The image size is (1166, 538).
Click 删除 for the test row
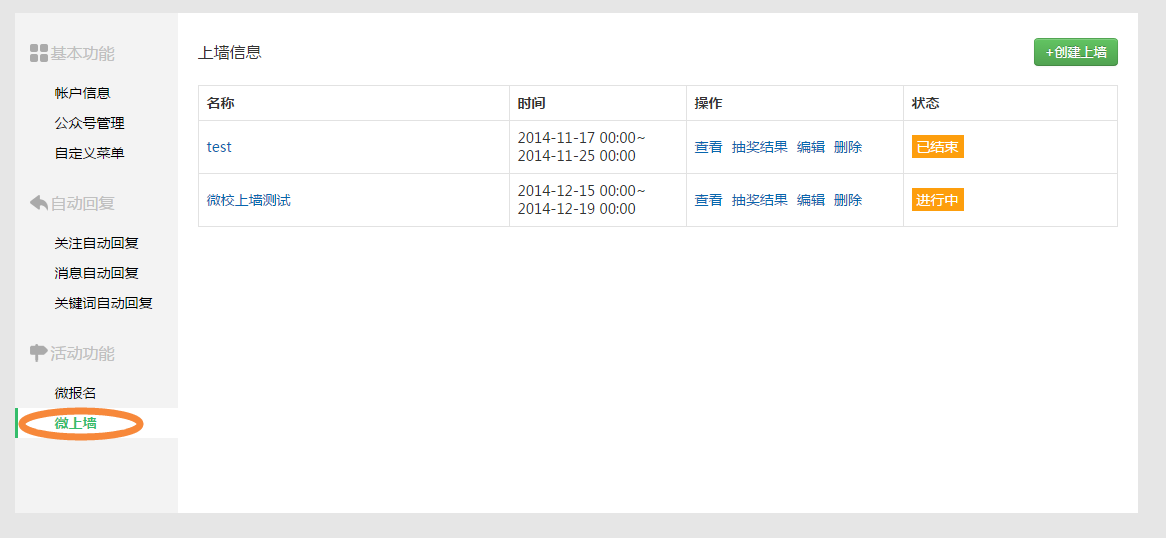848,147
